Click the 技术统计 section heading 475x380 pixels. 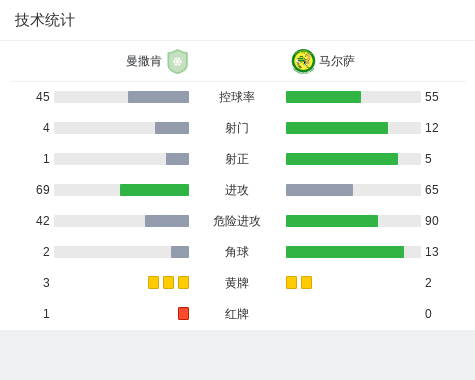coord(45,20)
